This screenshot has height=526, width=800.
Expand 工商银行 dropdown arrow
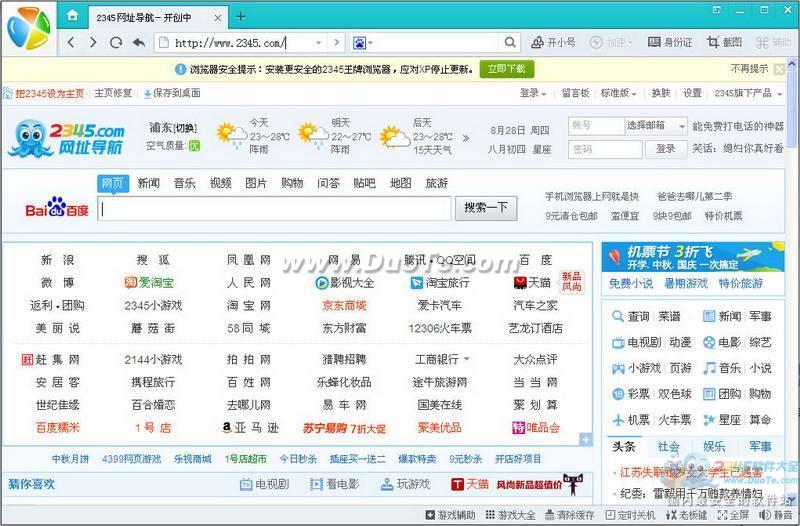click(x=466, y=359)
